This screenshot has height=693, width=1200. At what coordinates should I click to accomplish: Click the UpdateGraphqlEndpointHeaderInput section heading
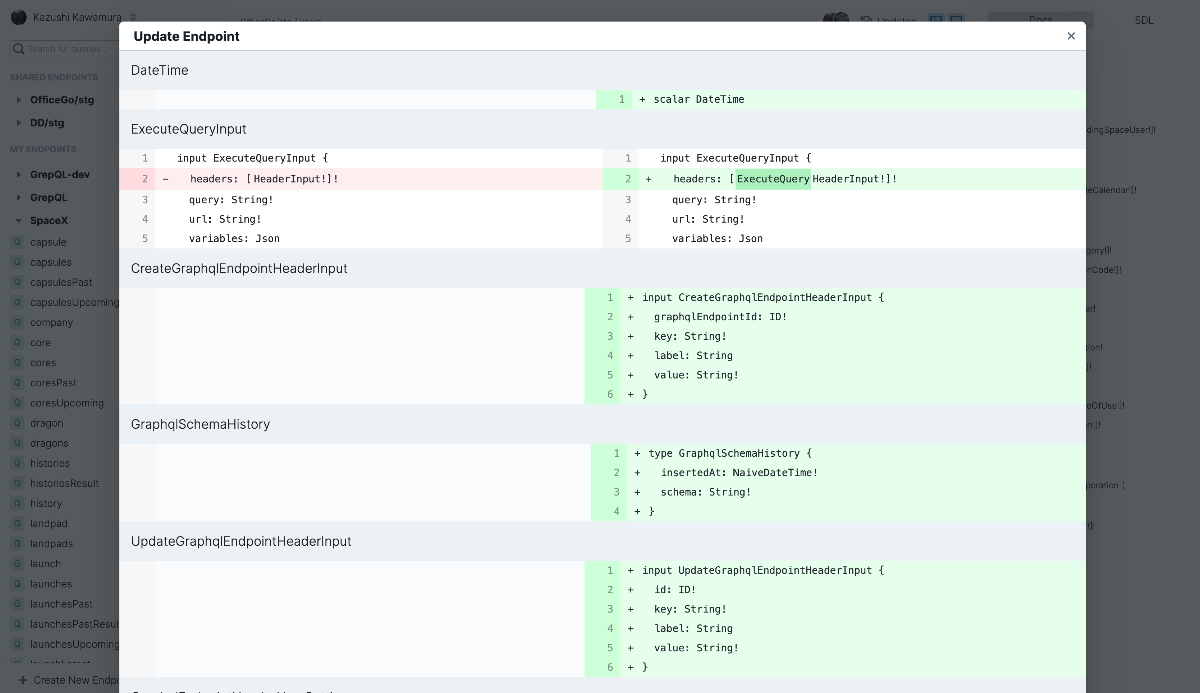[241, 541]
